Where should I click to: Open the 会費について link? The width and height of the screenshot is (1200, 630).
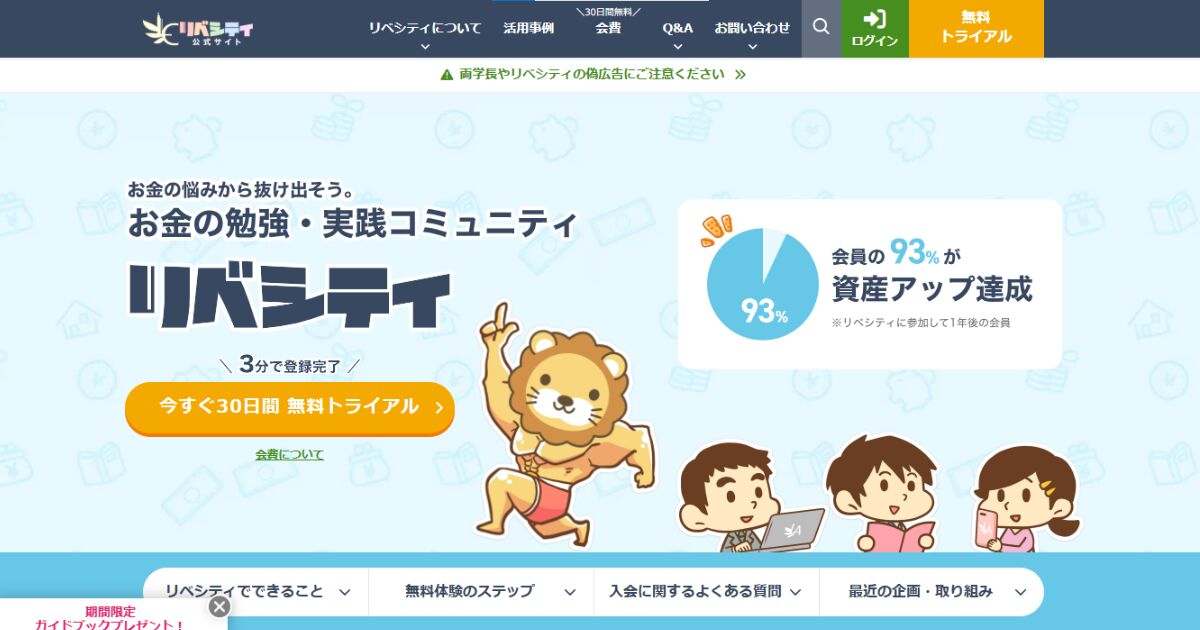tap(290, 454)
